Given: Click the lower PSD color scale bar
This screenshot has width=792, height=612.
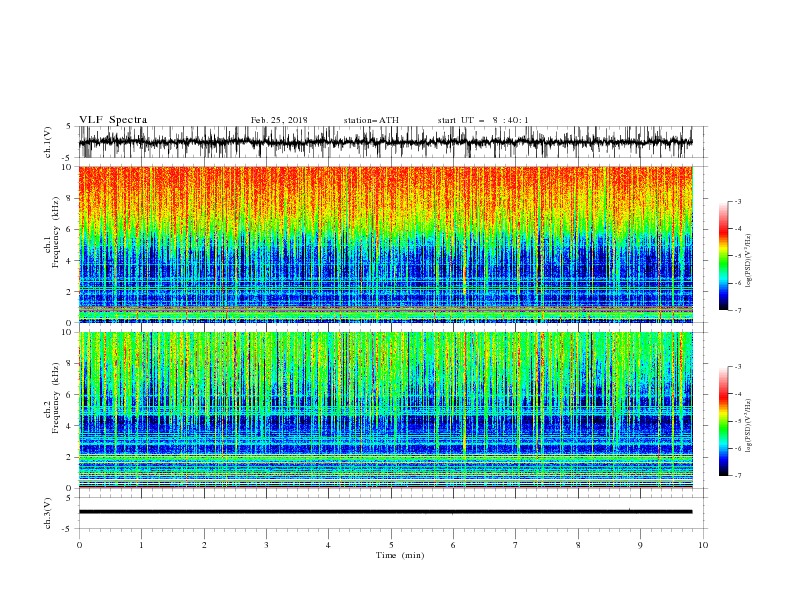Looking at the screenshot, I should (724, 421).
